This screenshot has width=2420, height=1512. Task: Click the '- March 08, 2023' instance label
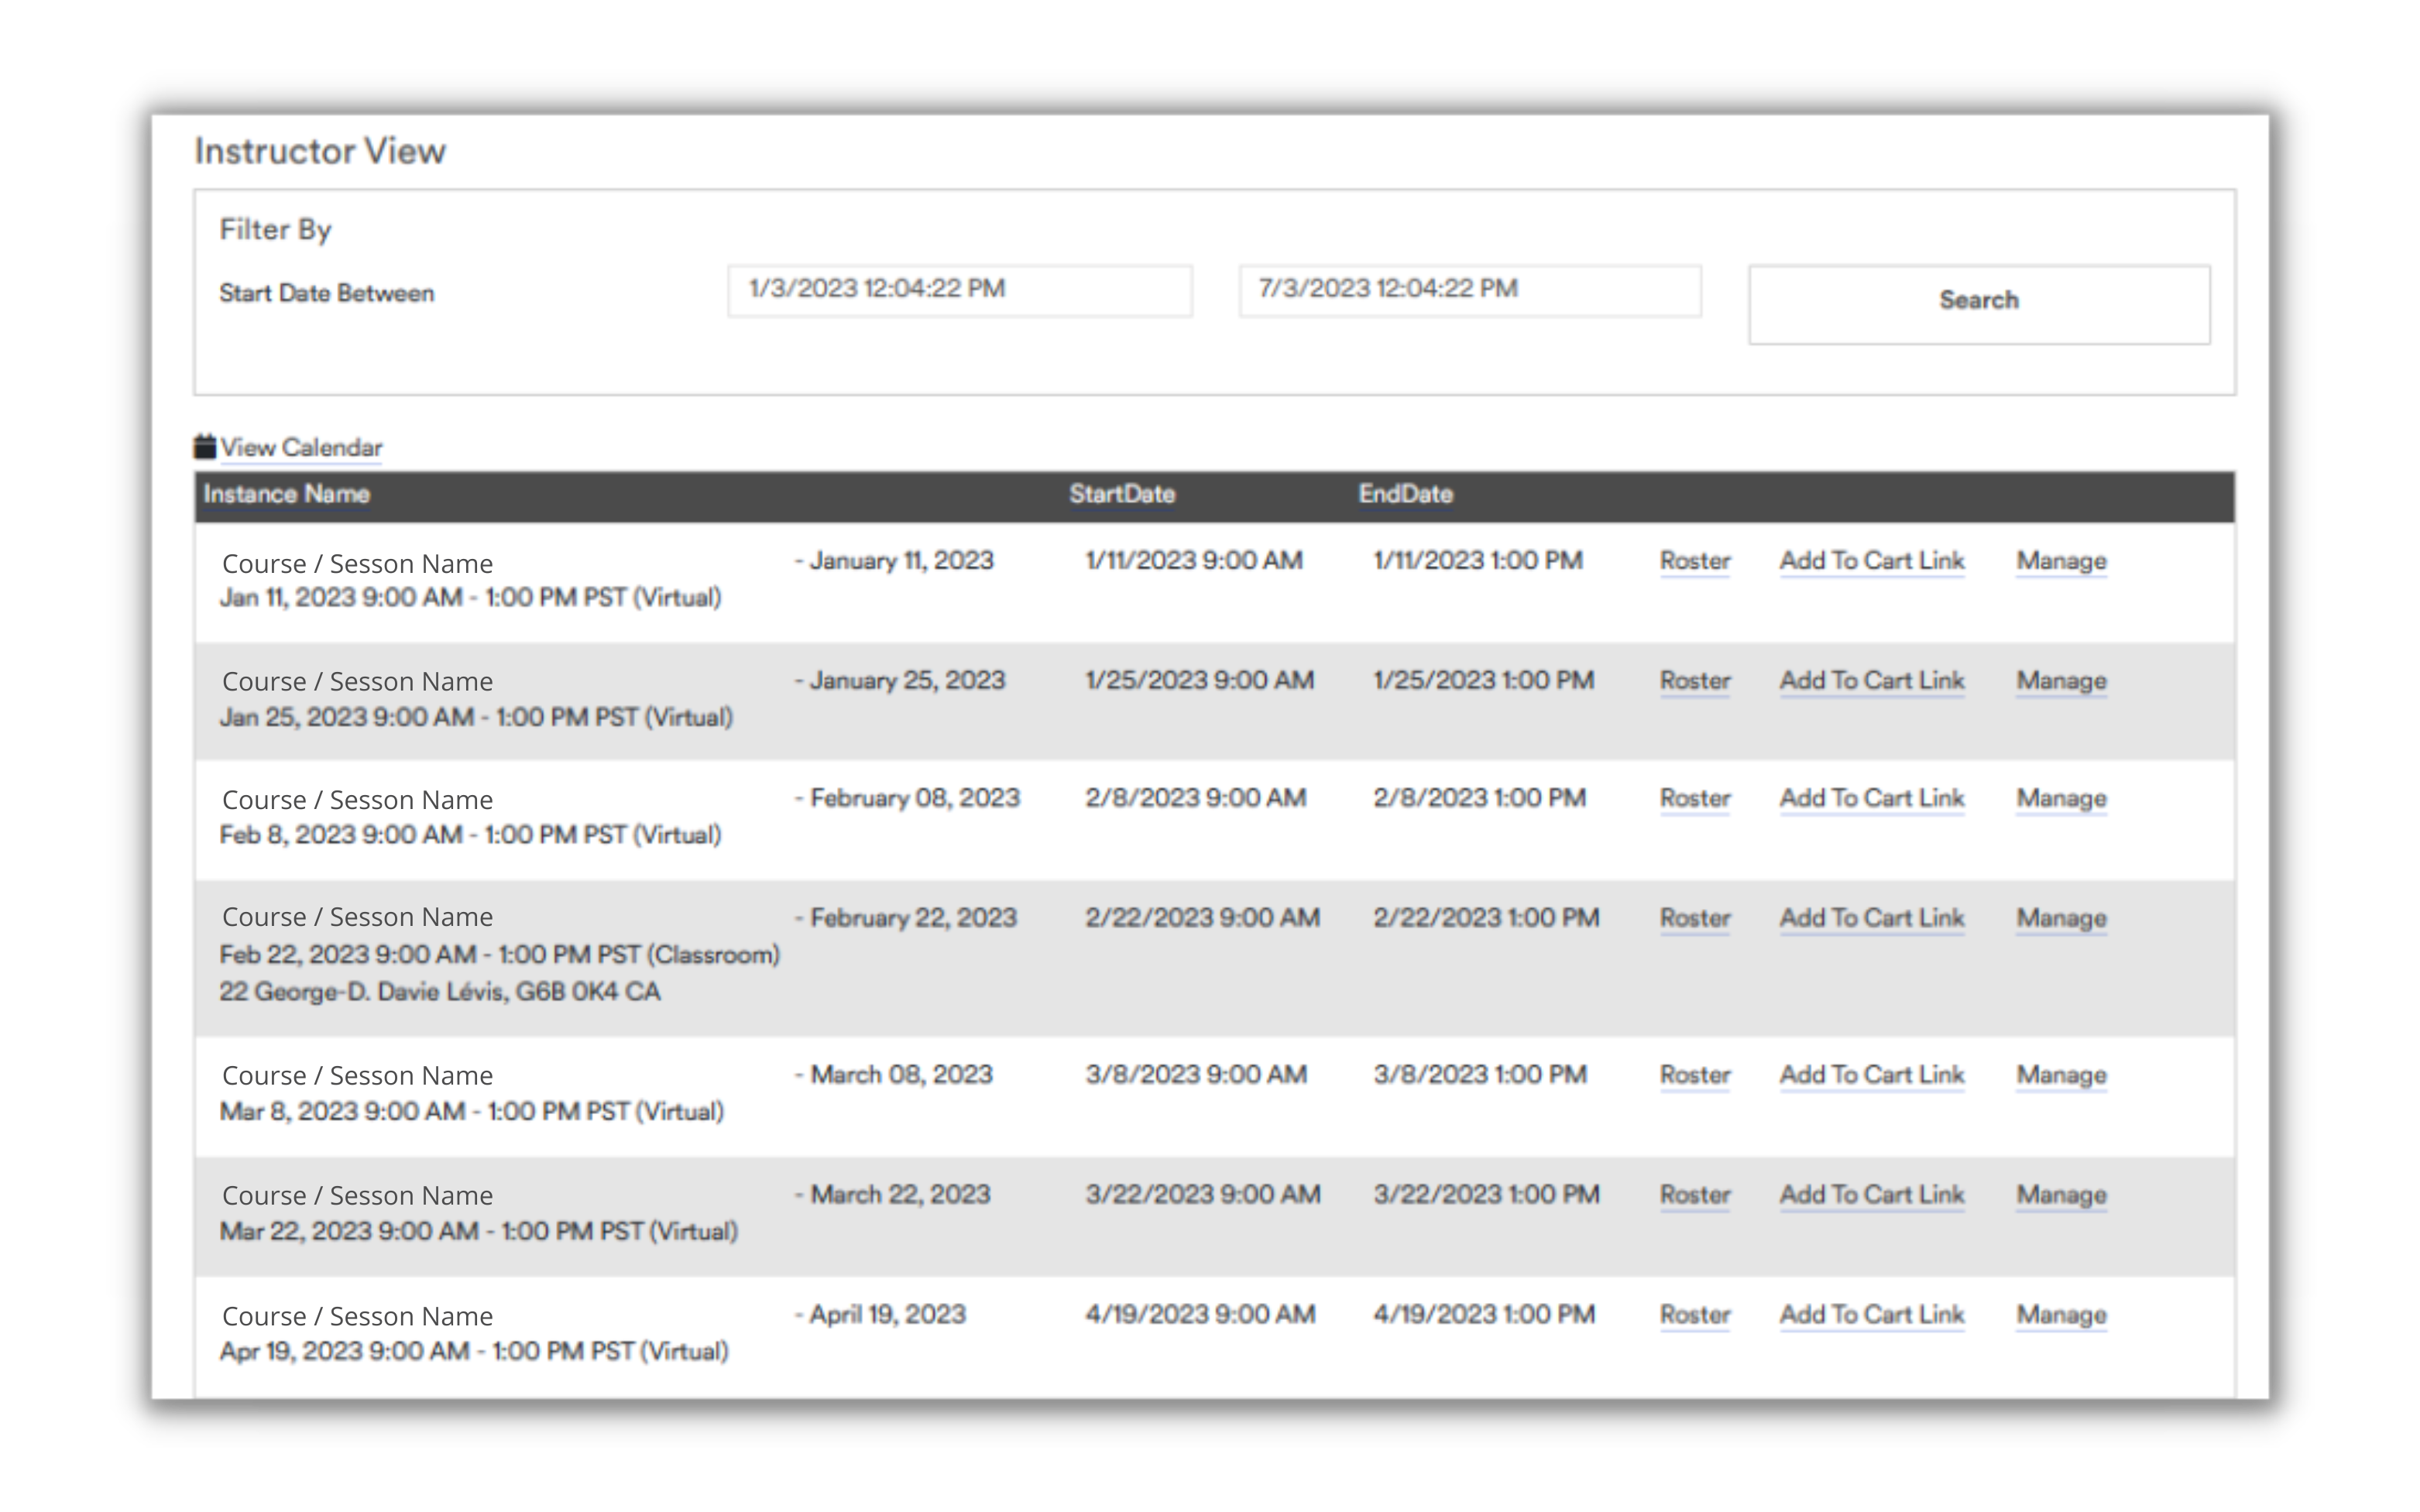(x=894, y=1075)
